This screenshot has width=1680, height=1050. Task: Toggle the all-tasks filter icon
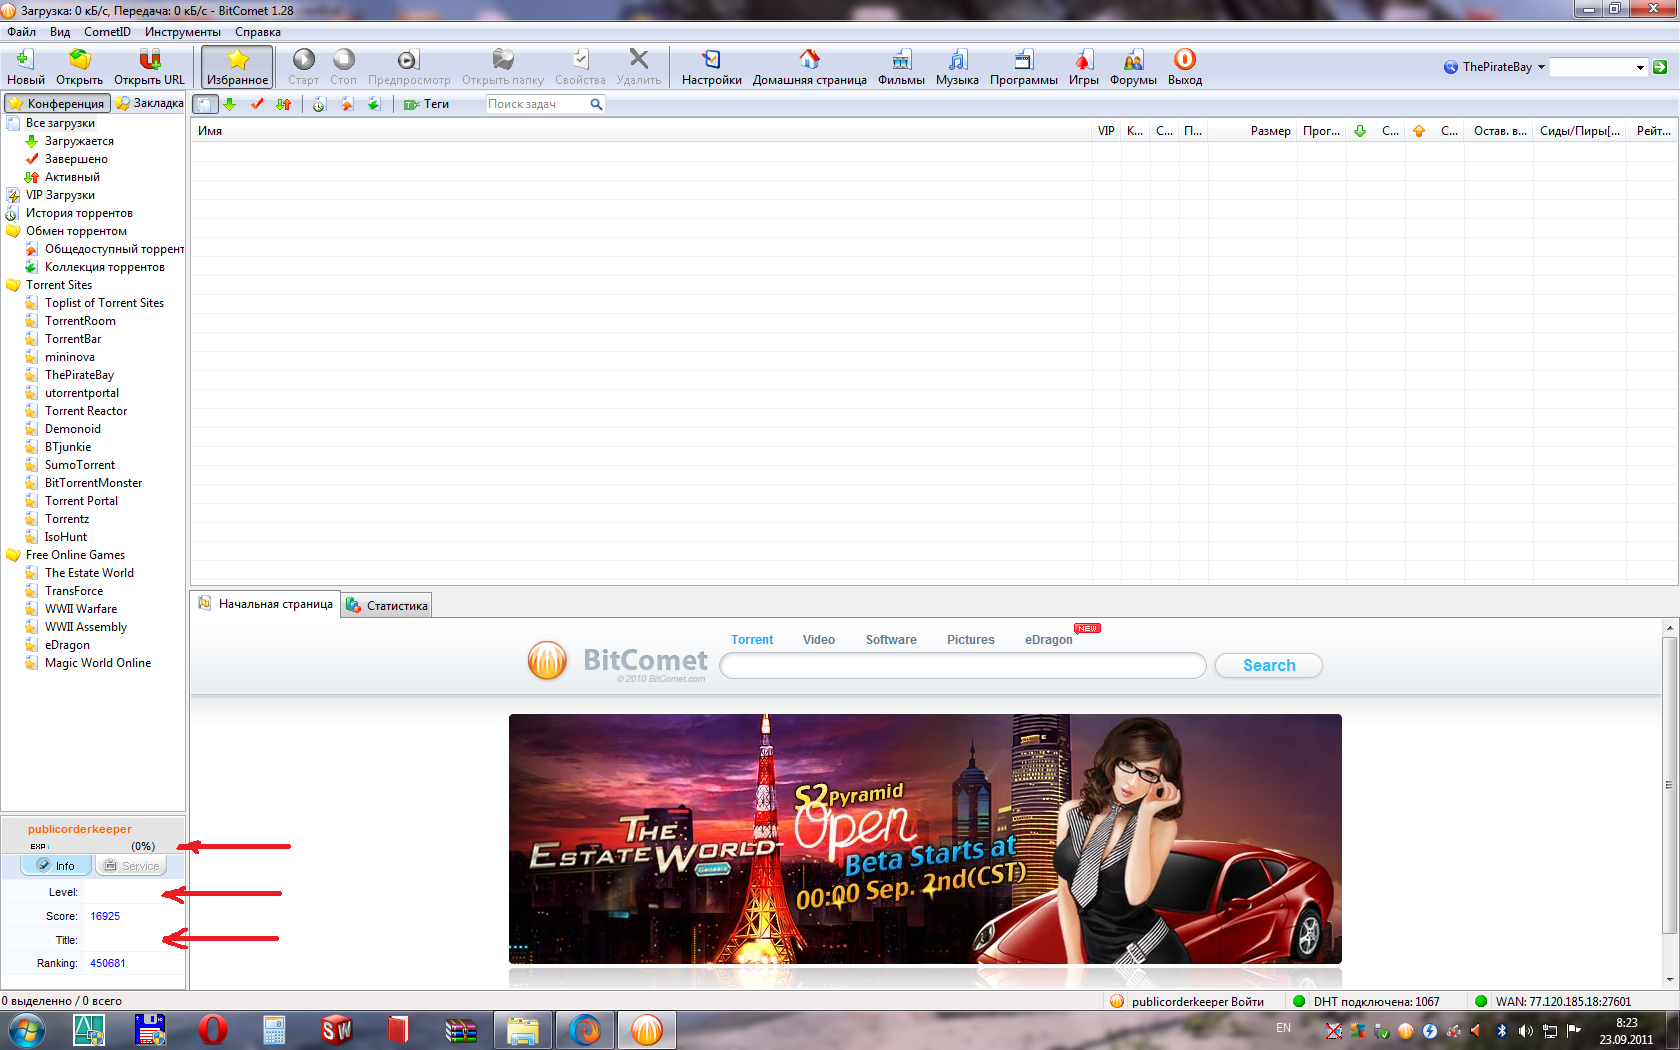coord(205,104)
